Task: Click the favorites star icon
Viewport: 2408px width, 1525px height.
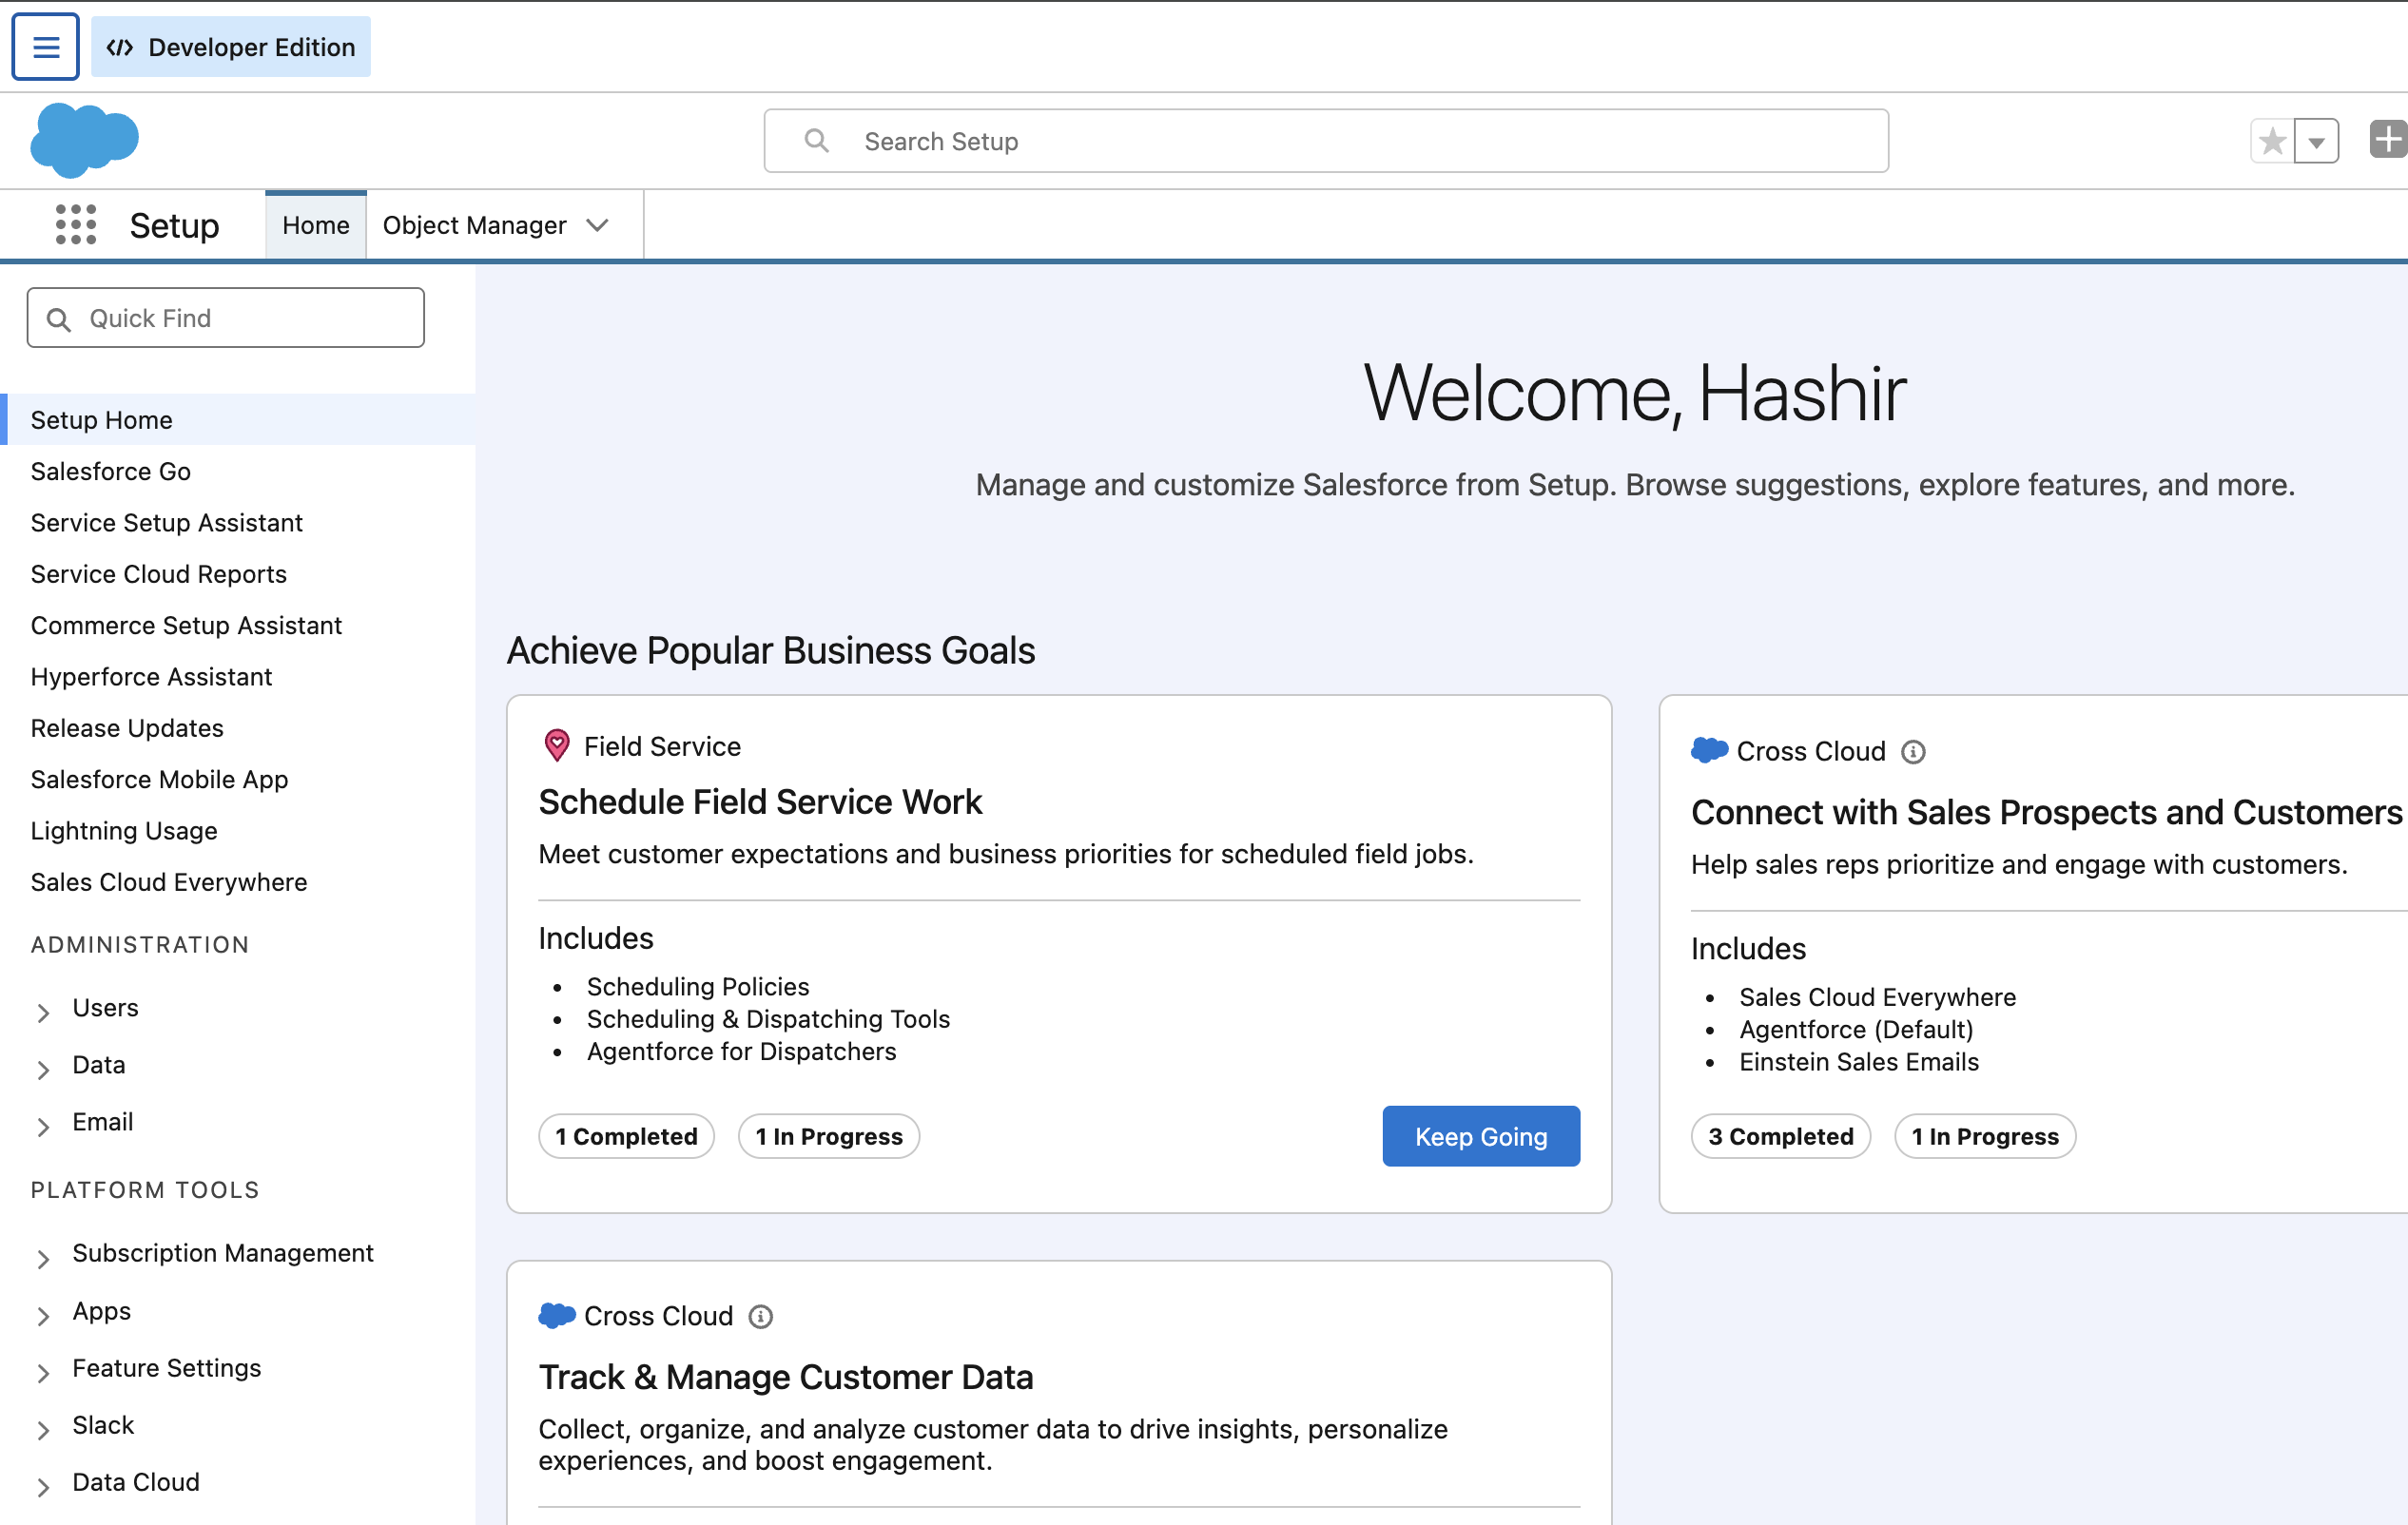Action: pos(2272,141)
